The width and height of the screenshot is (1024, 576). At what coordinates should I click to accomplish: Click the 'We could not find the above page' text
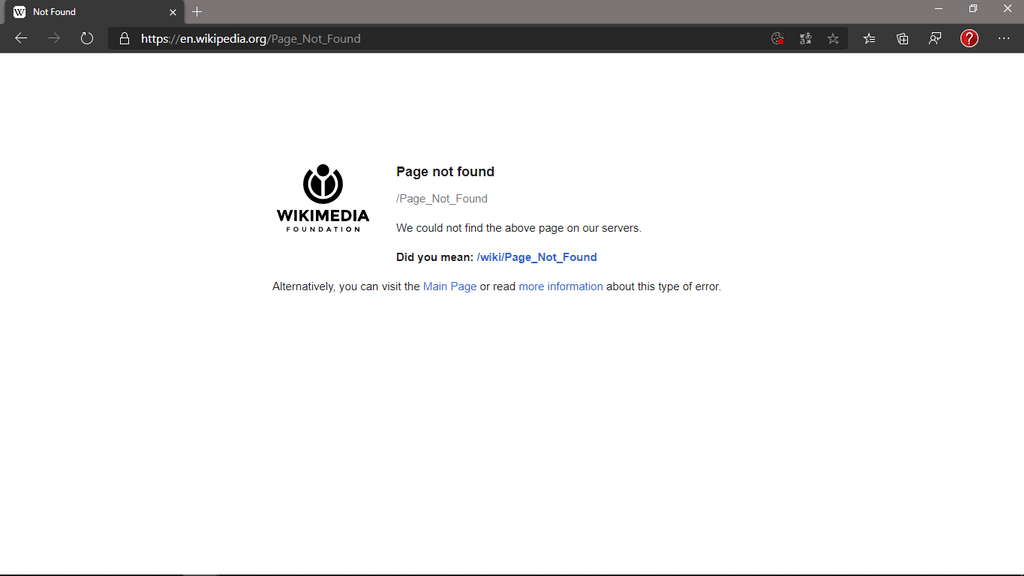(x=519, y=228)
